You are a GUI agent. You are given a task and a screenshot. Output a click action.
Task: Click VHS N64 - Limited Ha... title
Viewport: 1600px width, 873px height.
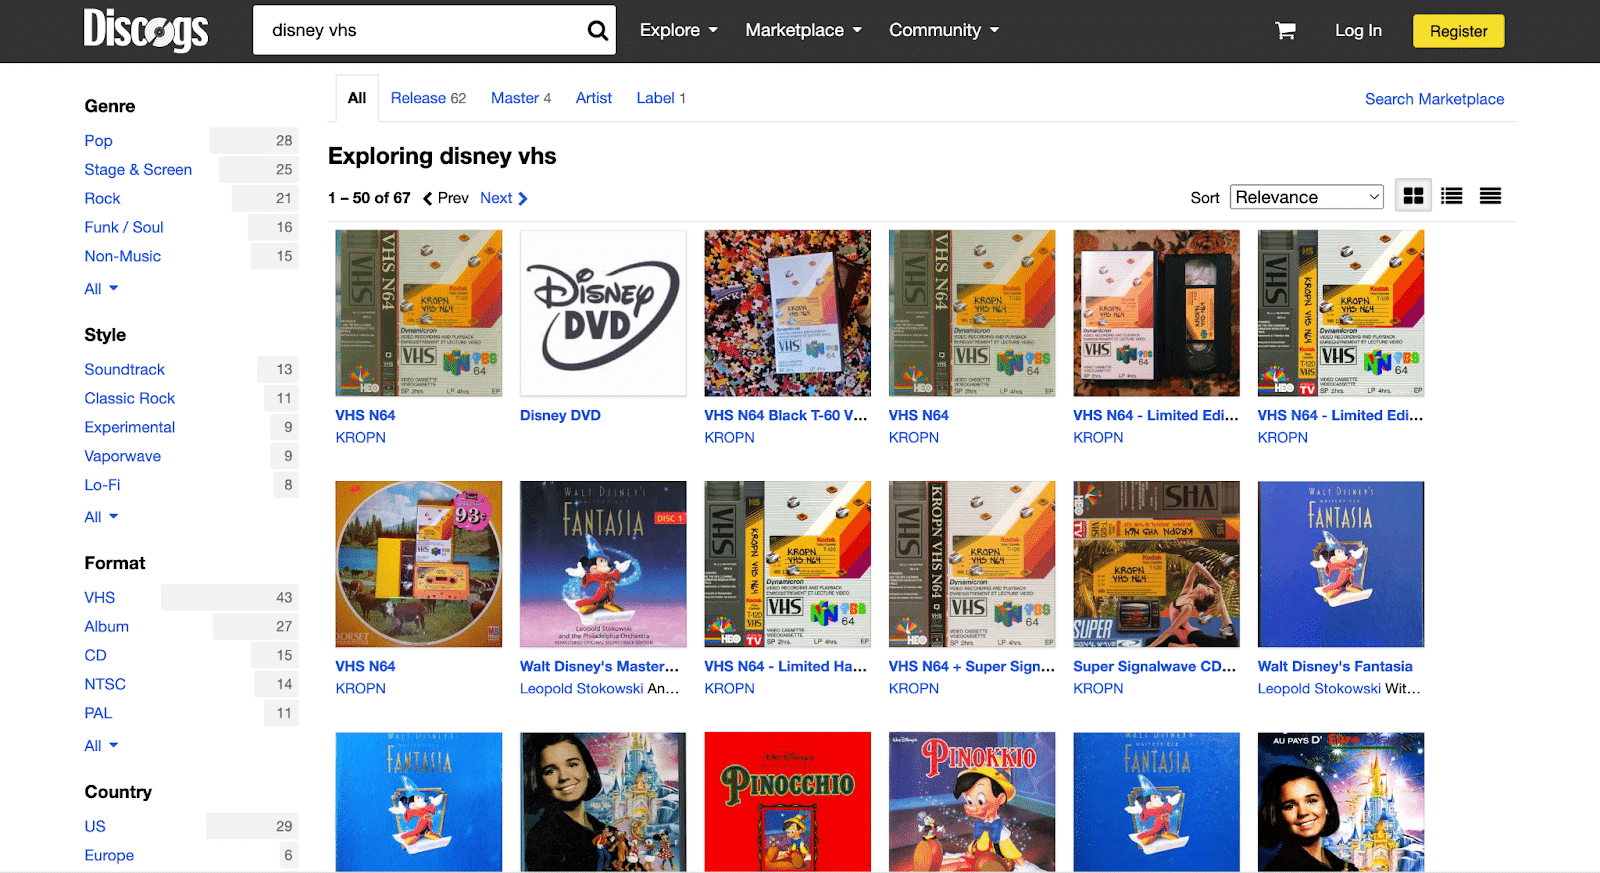(786, 667)
